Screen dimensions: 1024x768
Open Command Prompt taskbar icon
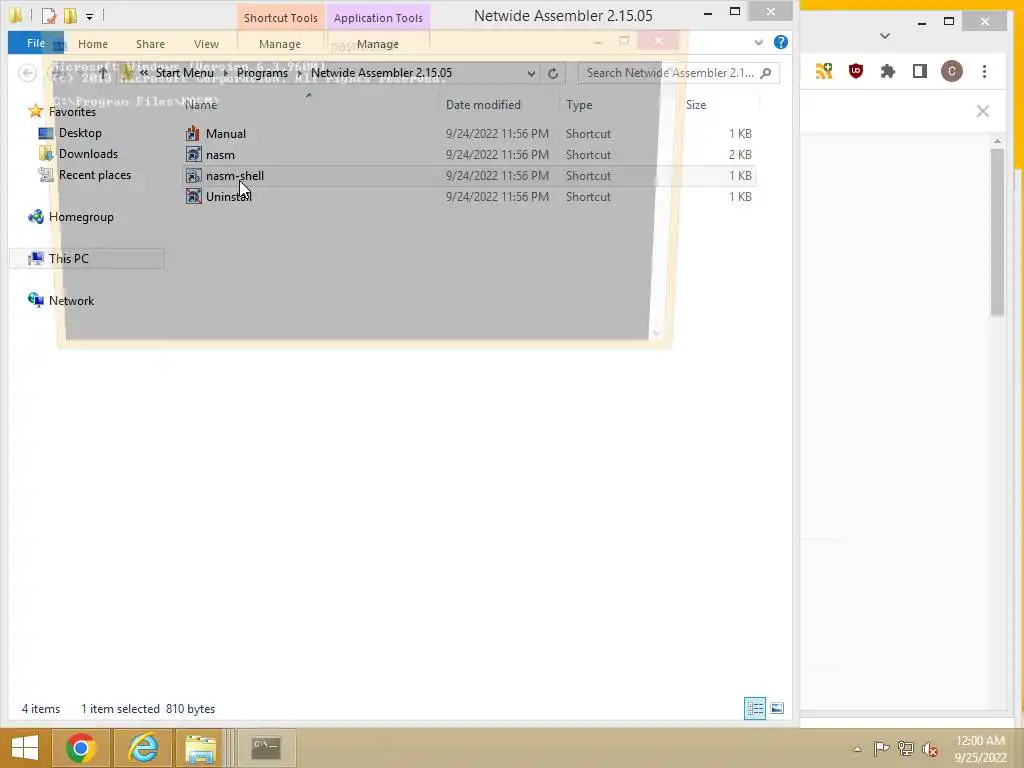(266, 747)
